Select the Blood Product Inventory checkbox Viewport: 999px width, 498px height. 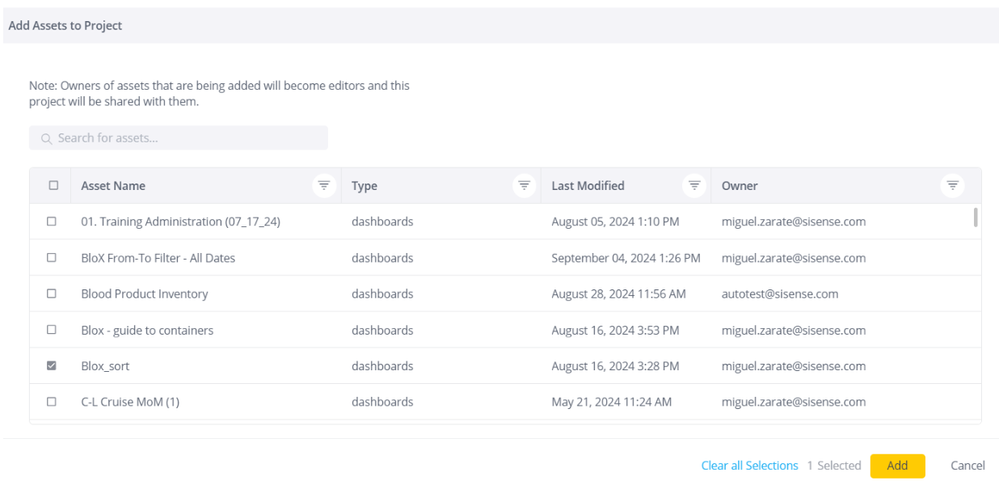[52, 294]
